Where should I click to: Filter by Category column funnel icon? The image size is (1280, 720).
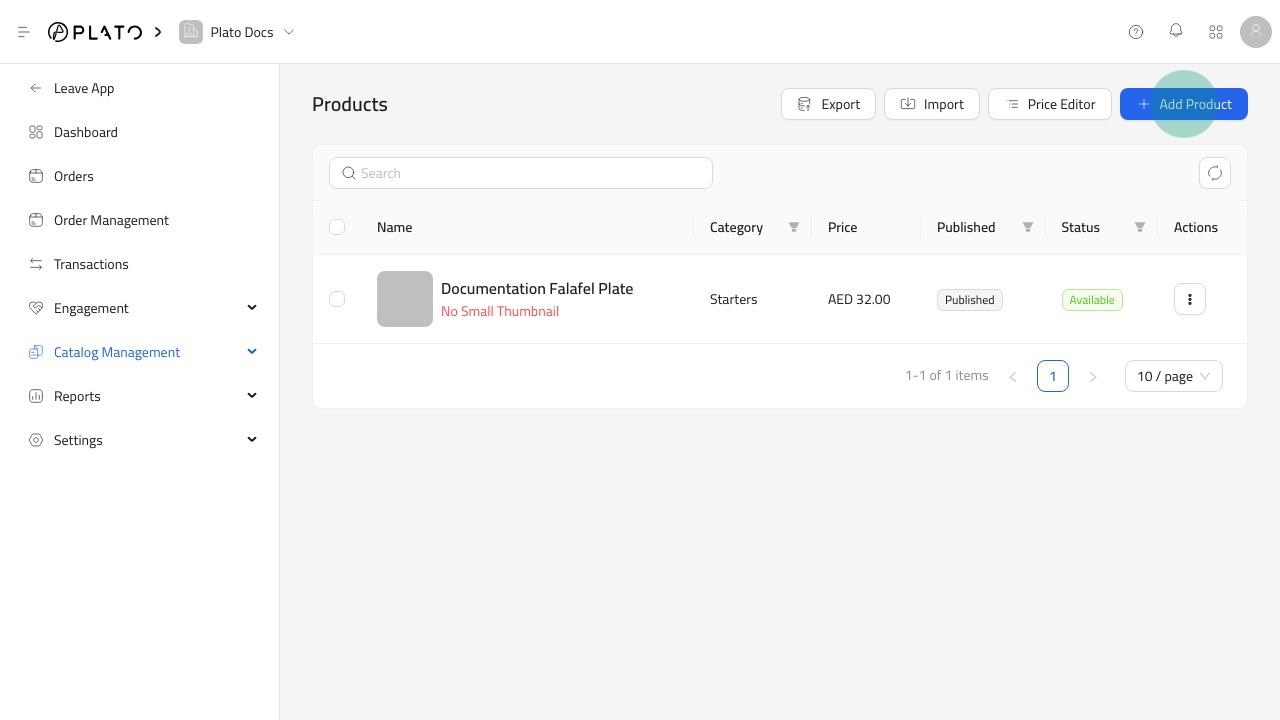coord(794,227)
